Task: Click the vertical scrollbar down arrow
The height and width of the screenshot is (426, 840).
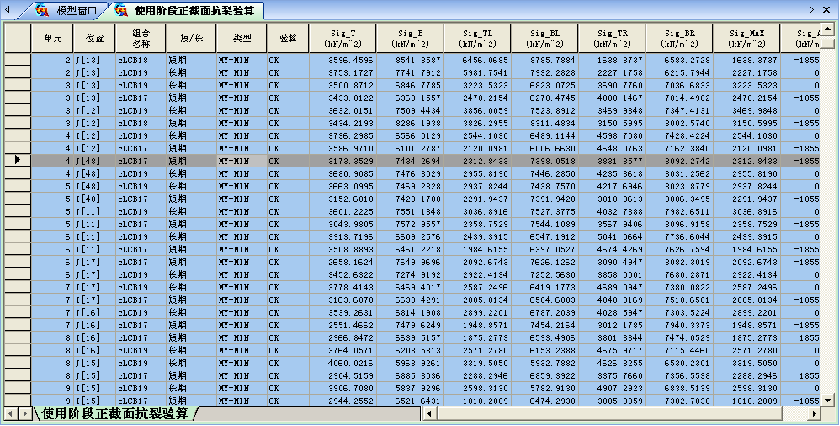Action: coord(828,400)
